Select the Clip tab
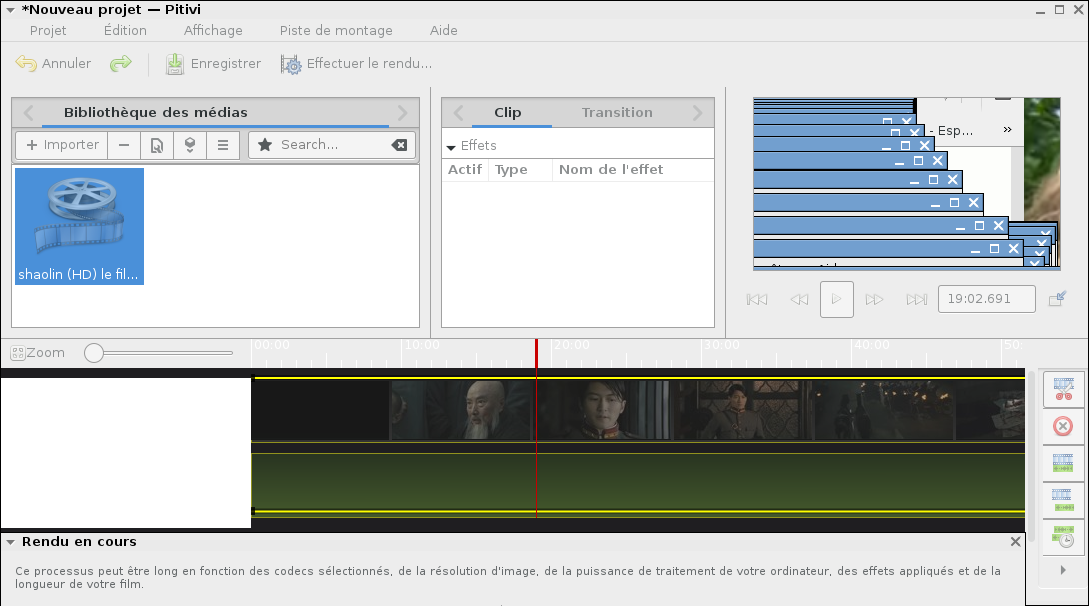 508,112
